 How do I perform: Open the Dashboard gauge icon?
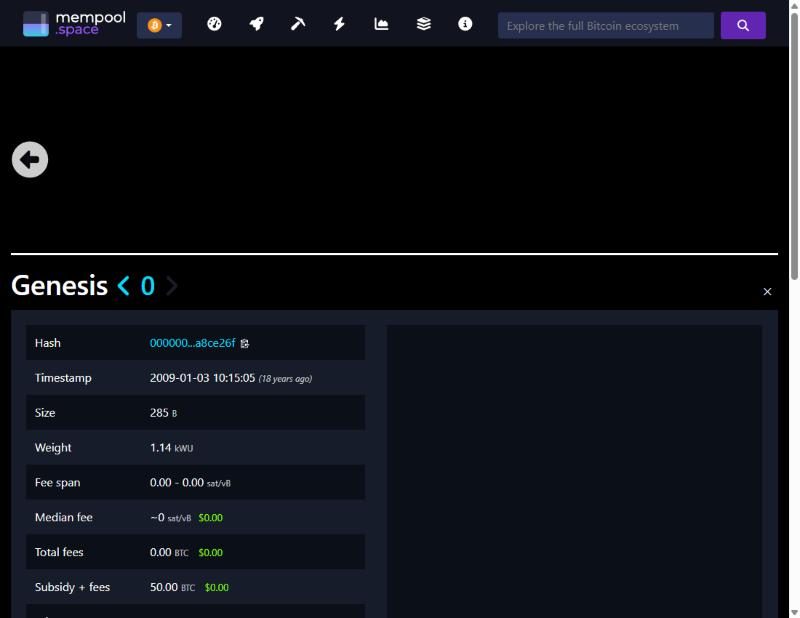[x=214, y=24]
